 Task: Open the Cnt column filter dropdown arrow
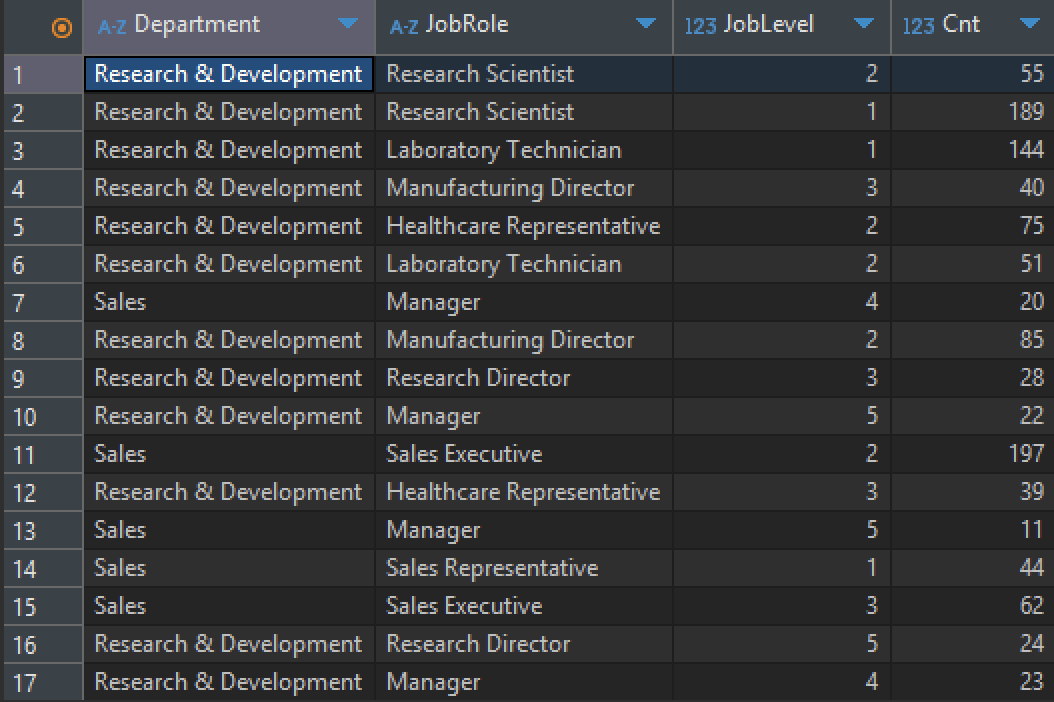coord(1029,24)
